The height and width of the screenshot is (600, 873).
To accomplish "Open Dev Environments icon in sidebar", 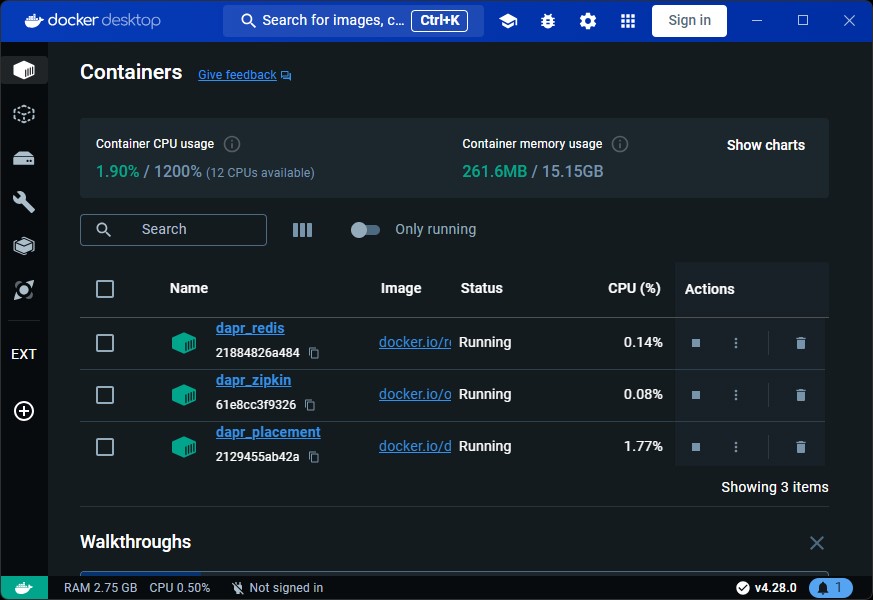I will (x=24, y=246).
